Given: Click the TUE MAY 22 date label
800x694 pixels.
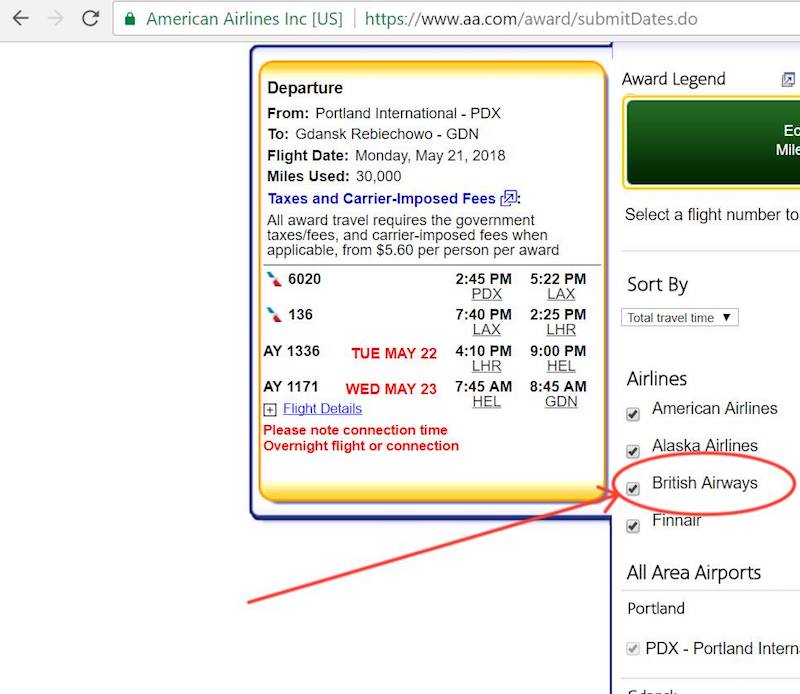Looking at the screenshot, I should 394,353.
